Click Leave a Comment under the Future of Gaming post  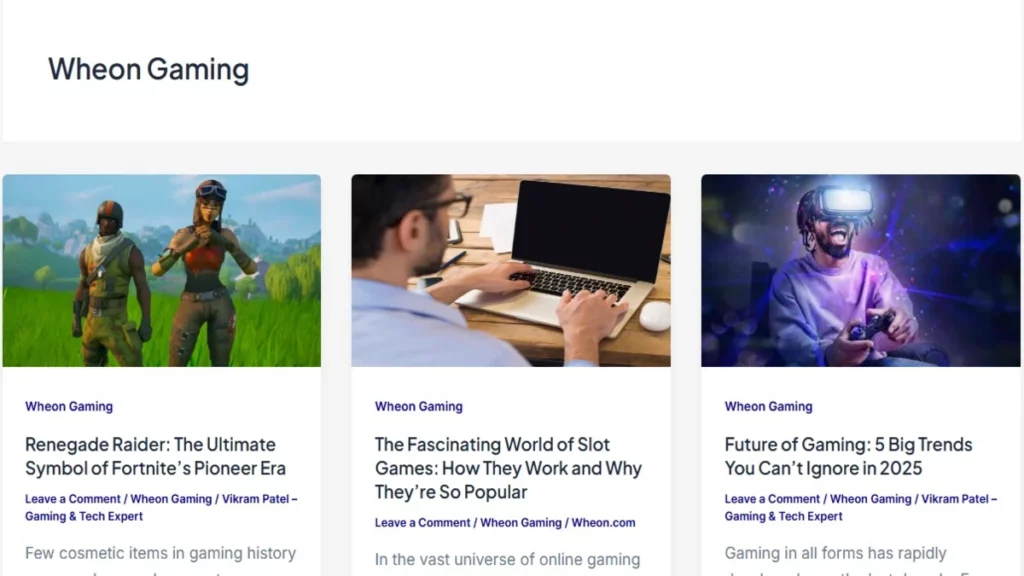771,498
